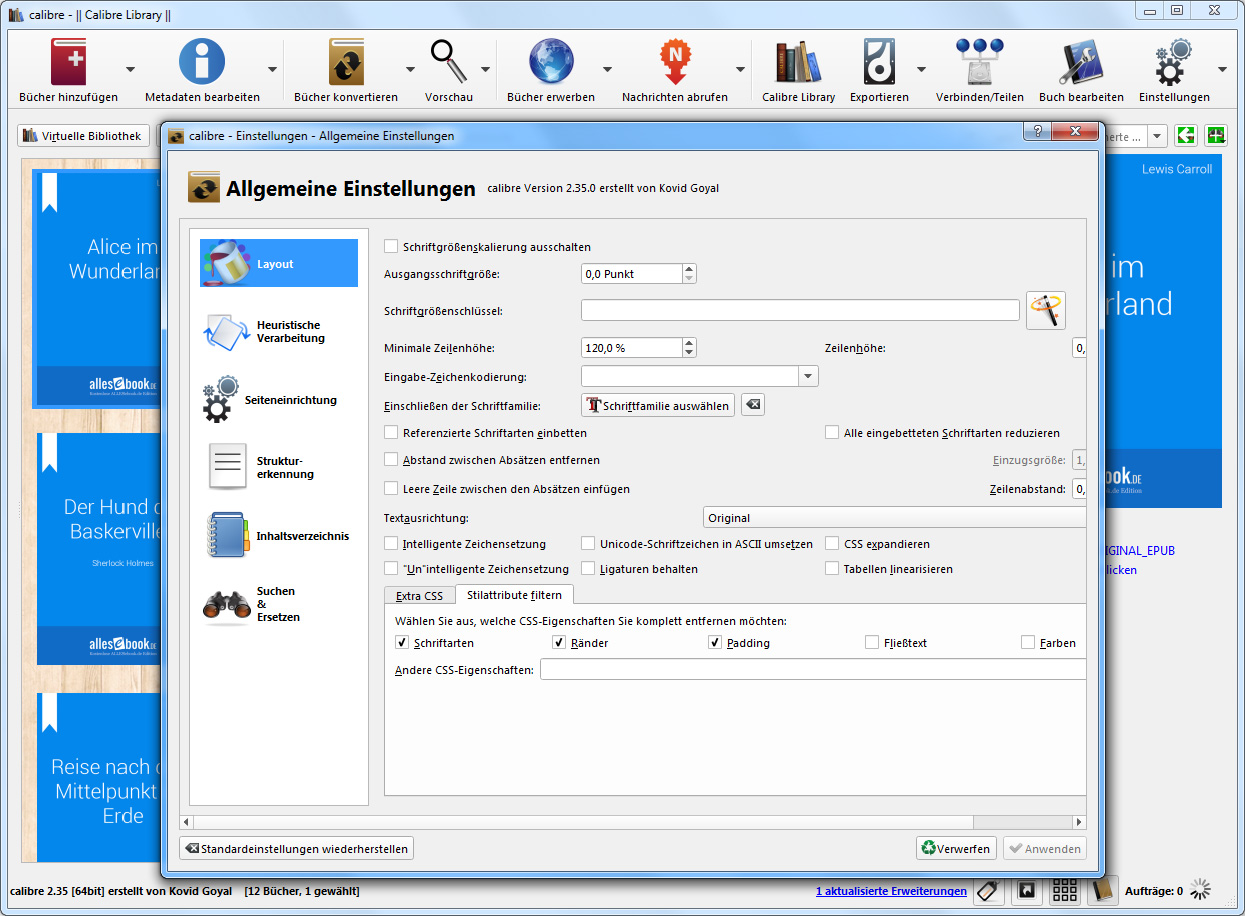Check Alle eingebetteten Schriftarten reduzieren
The height and width of the screenshot is (916, 1245).
click(832, 433)
